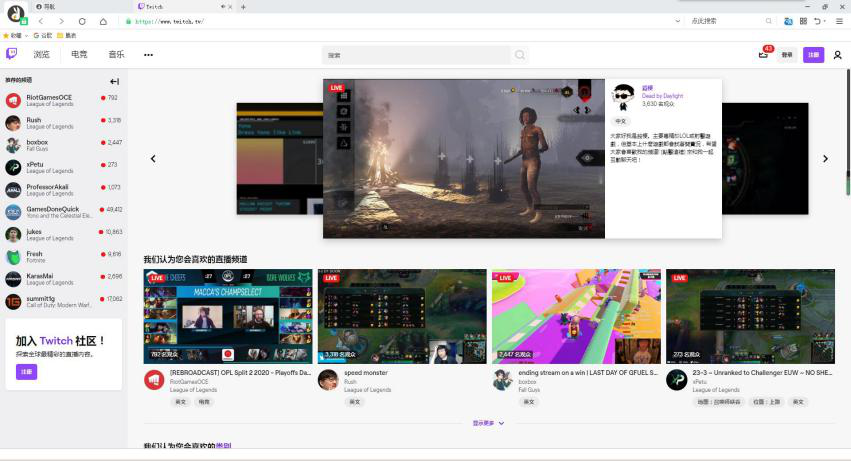Image resolution: width=851 pixels, height=461 pixels.
Task: Click the Twitch search input field
Action: (416, 55)
